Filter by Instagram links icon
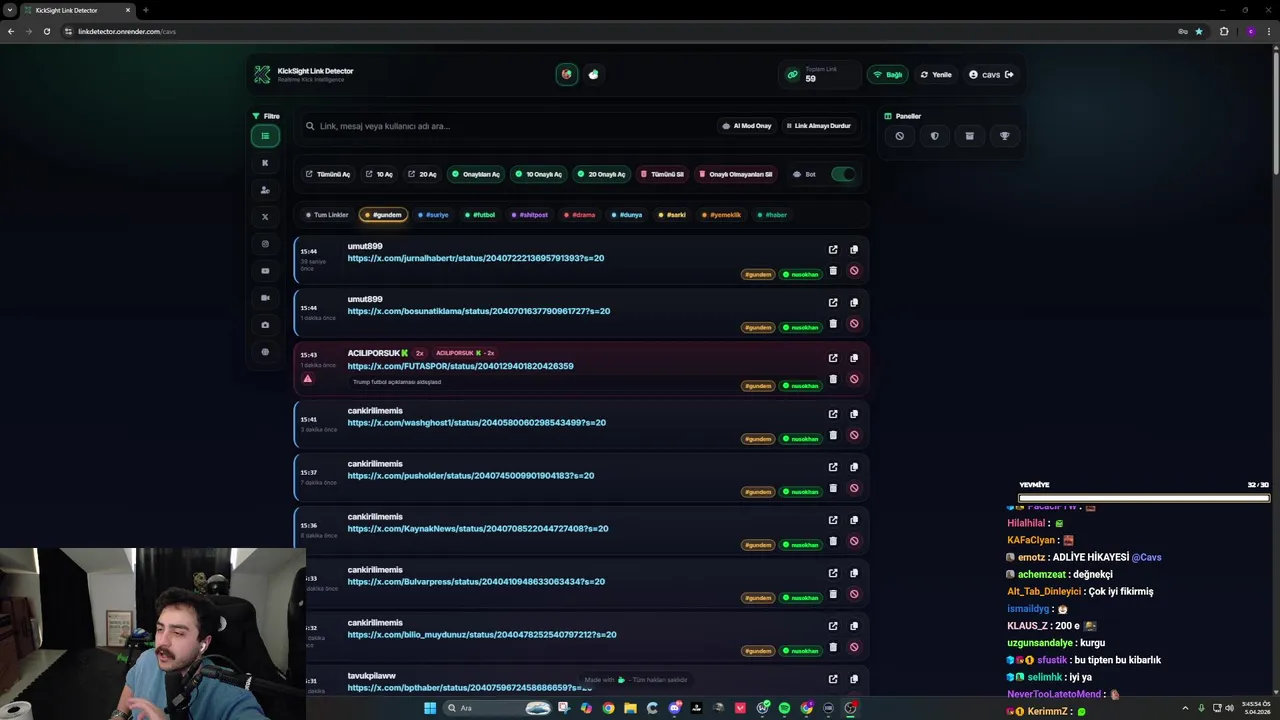The width and height of the screenshot is (1280, 720). 265,244
